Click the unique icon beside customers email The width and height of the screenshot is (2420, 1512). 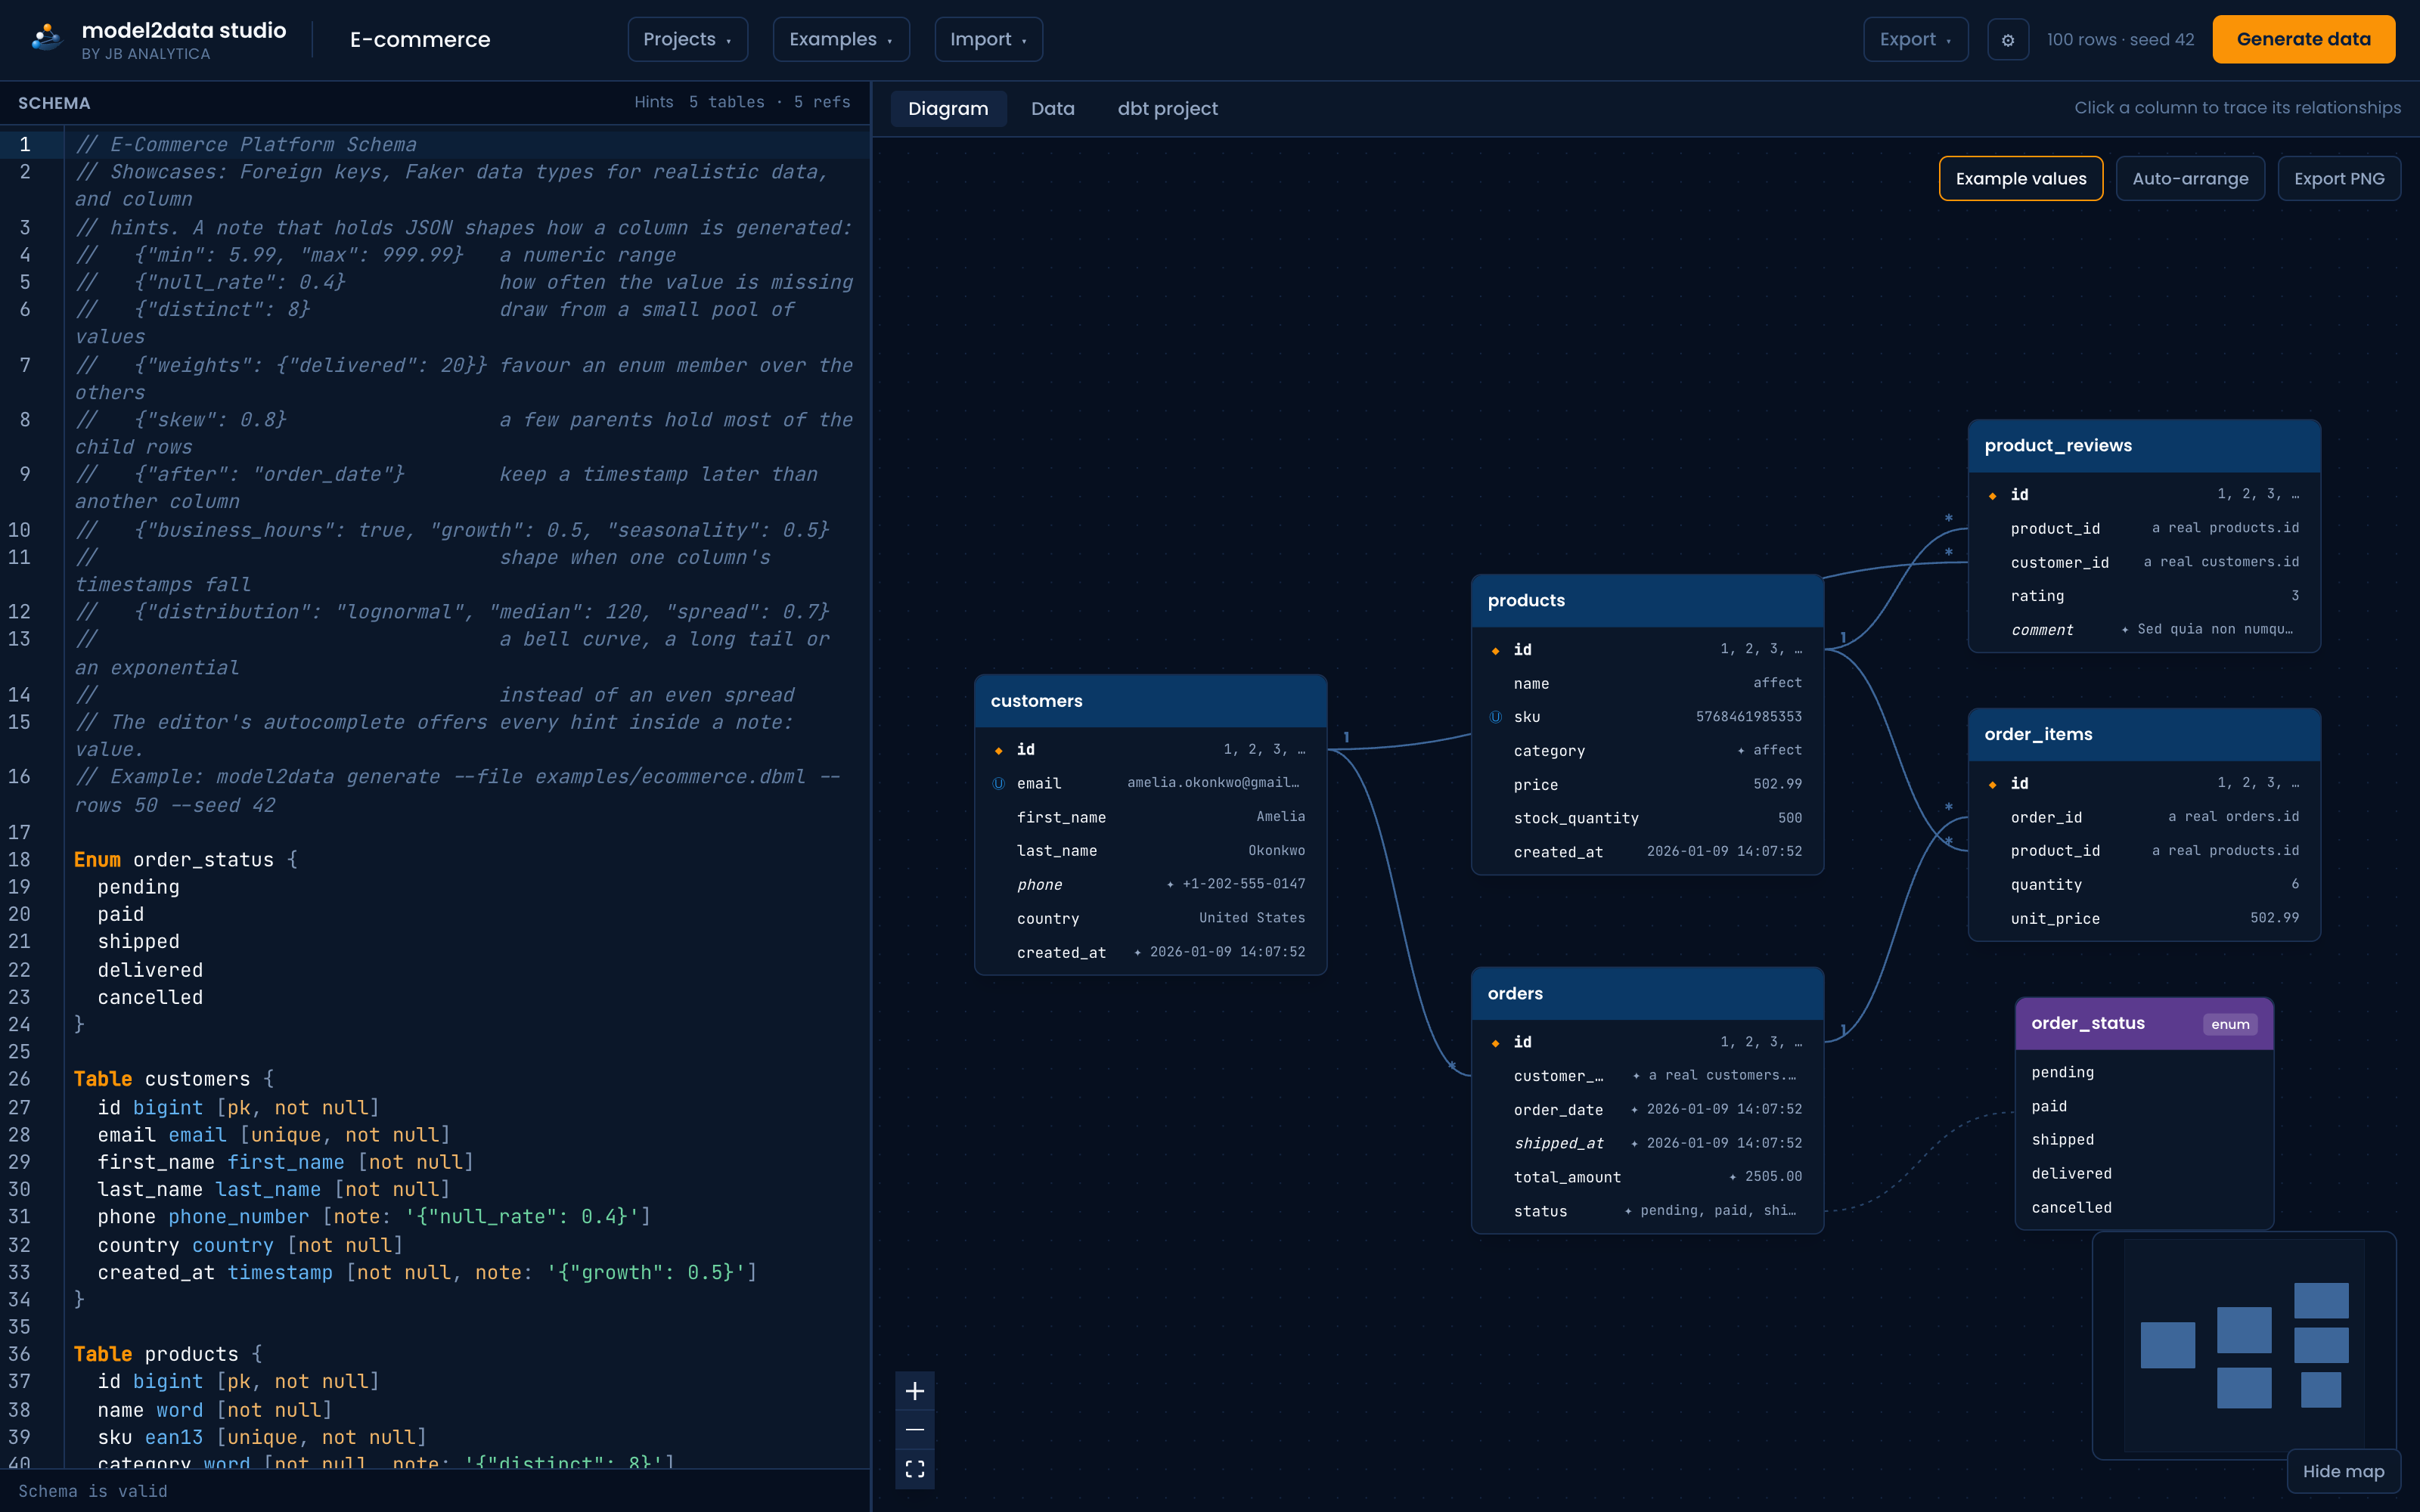(x=998, y=784)
